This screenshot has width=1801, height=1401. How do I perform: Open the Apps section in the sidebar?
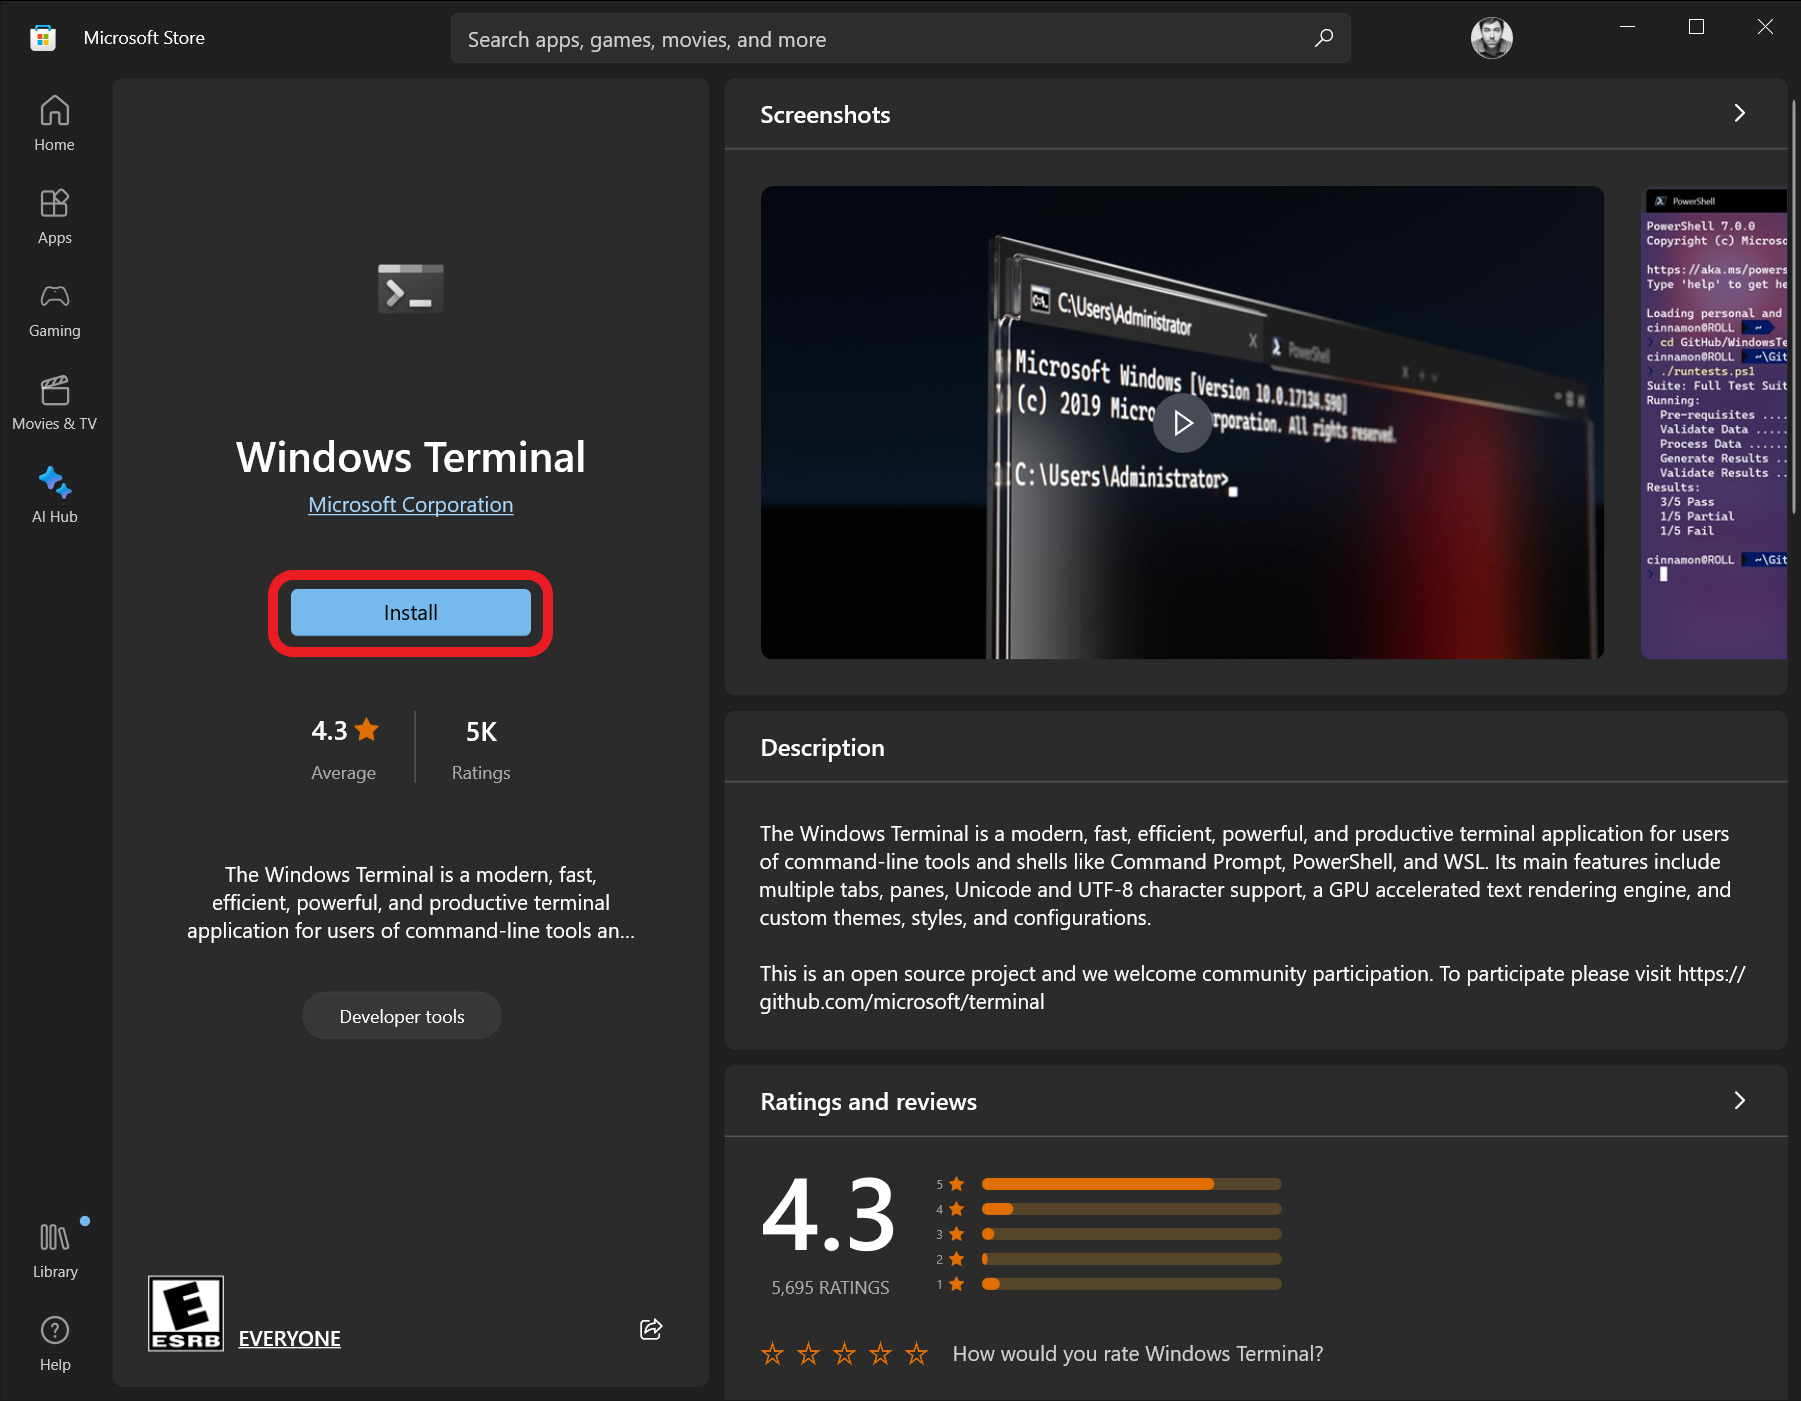point(54,215)
